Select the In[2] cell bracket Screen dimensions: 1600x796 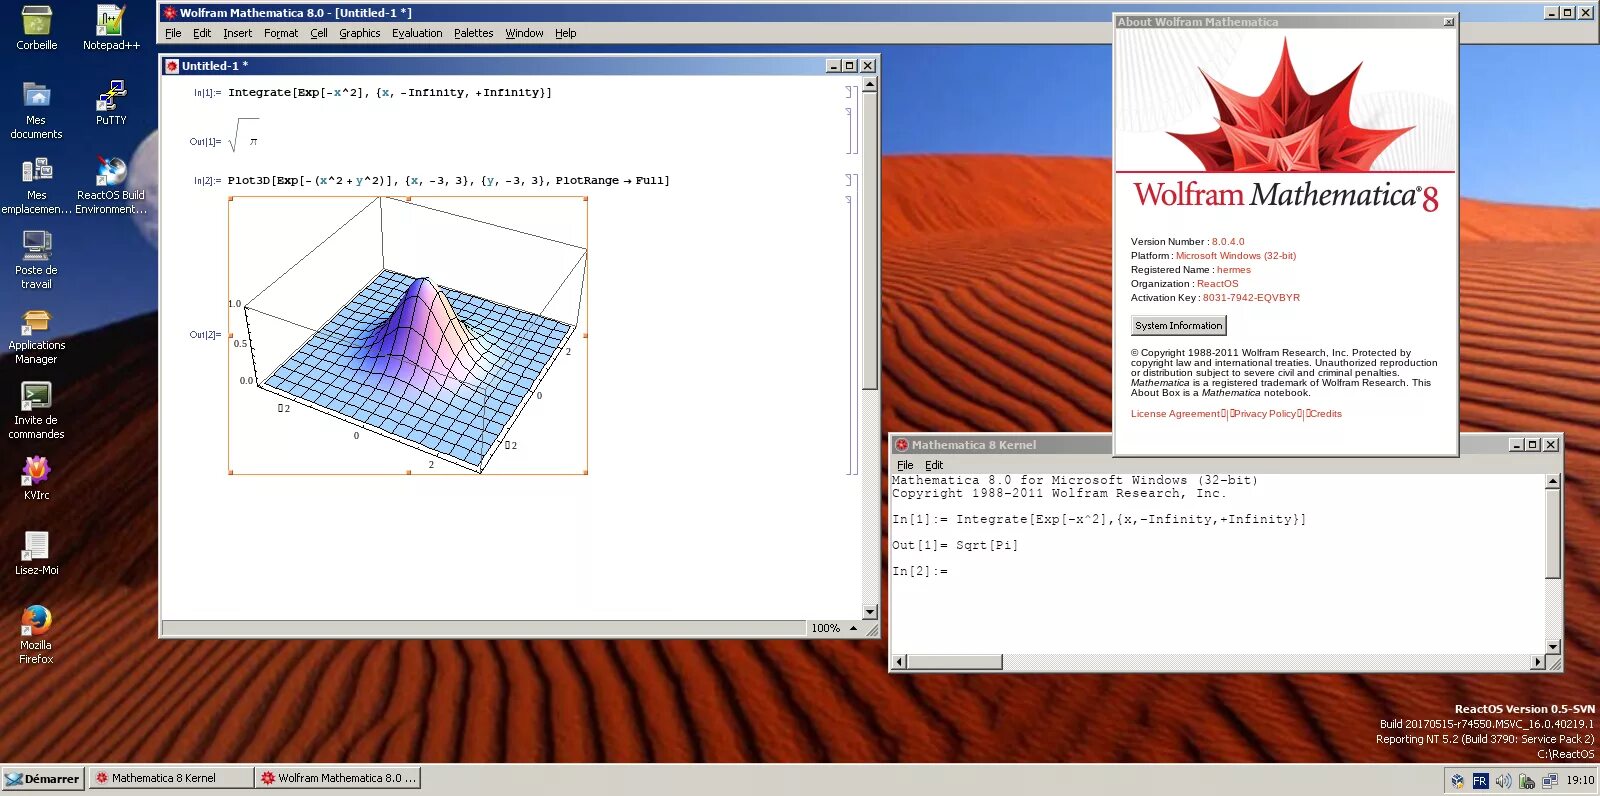pyautogui.click(x=850, y=181)
